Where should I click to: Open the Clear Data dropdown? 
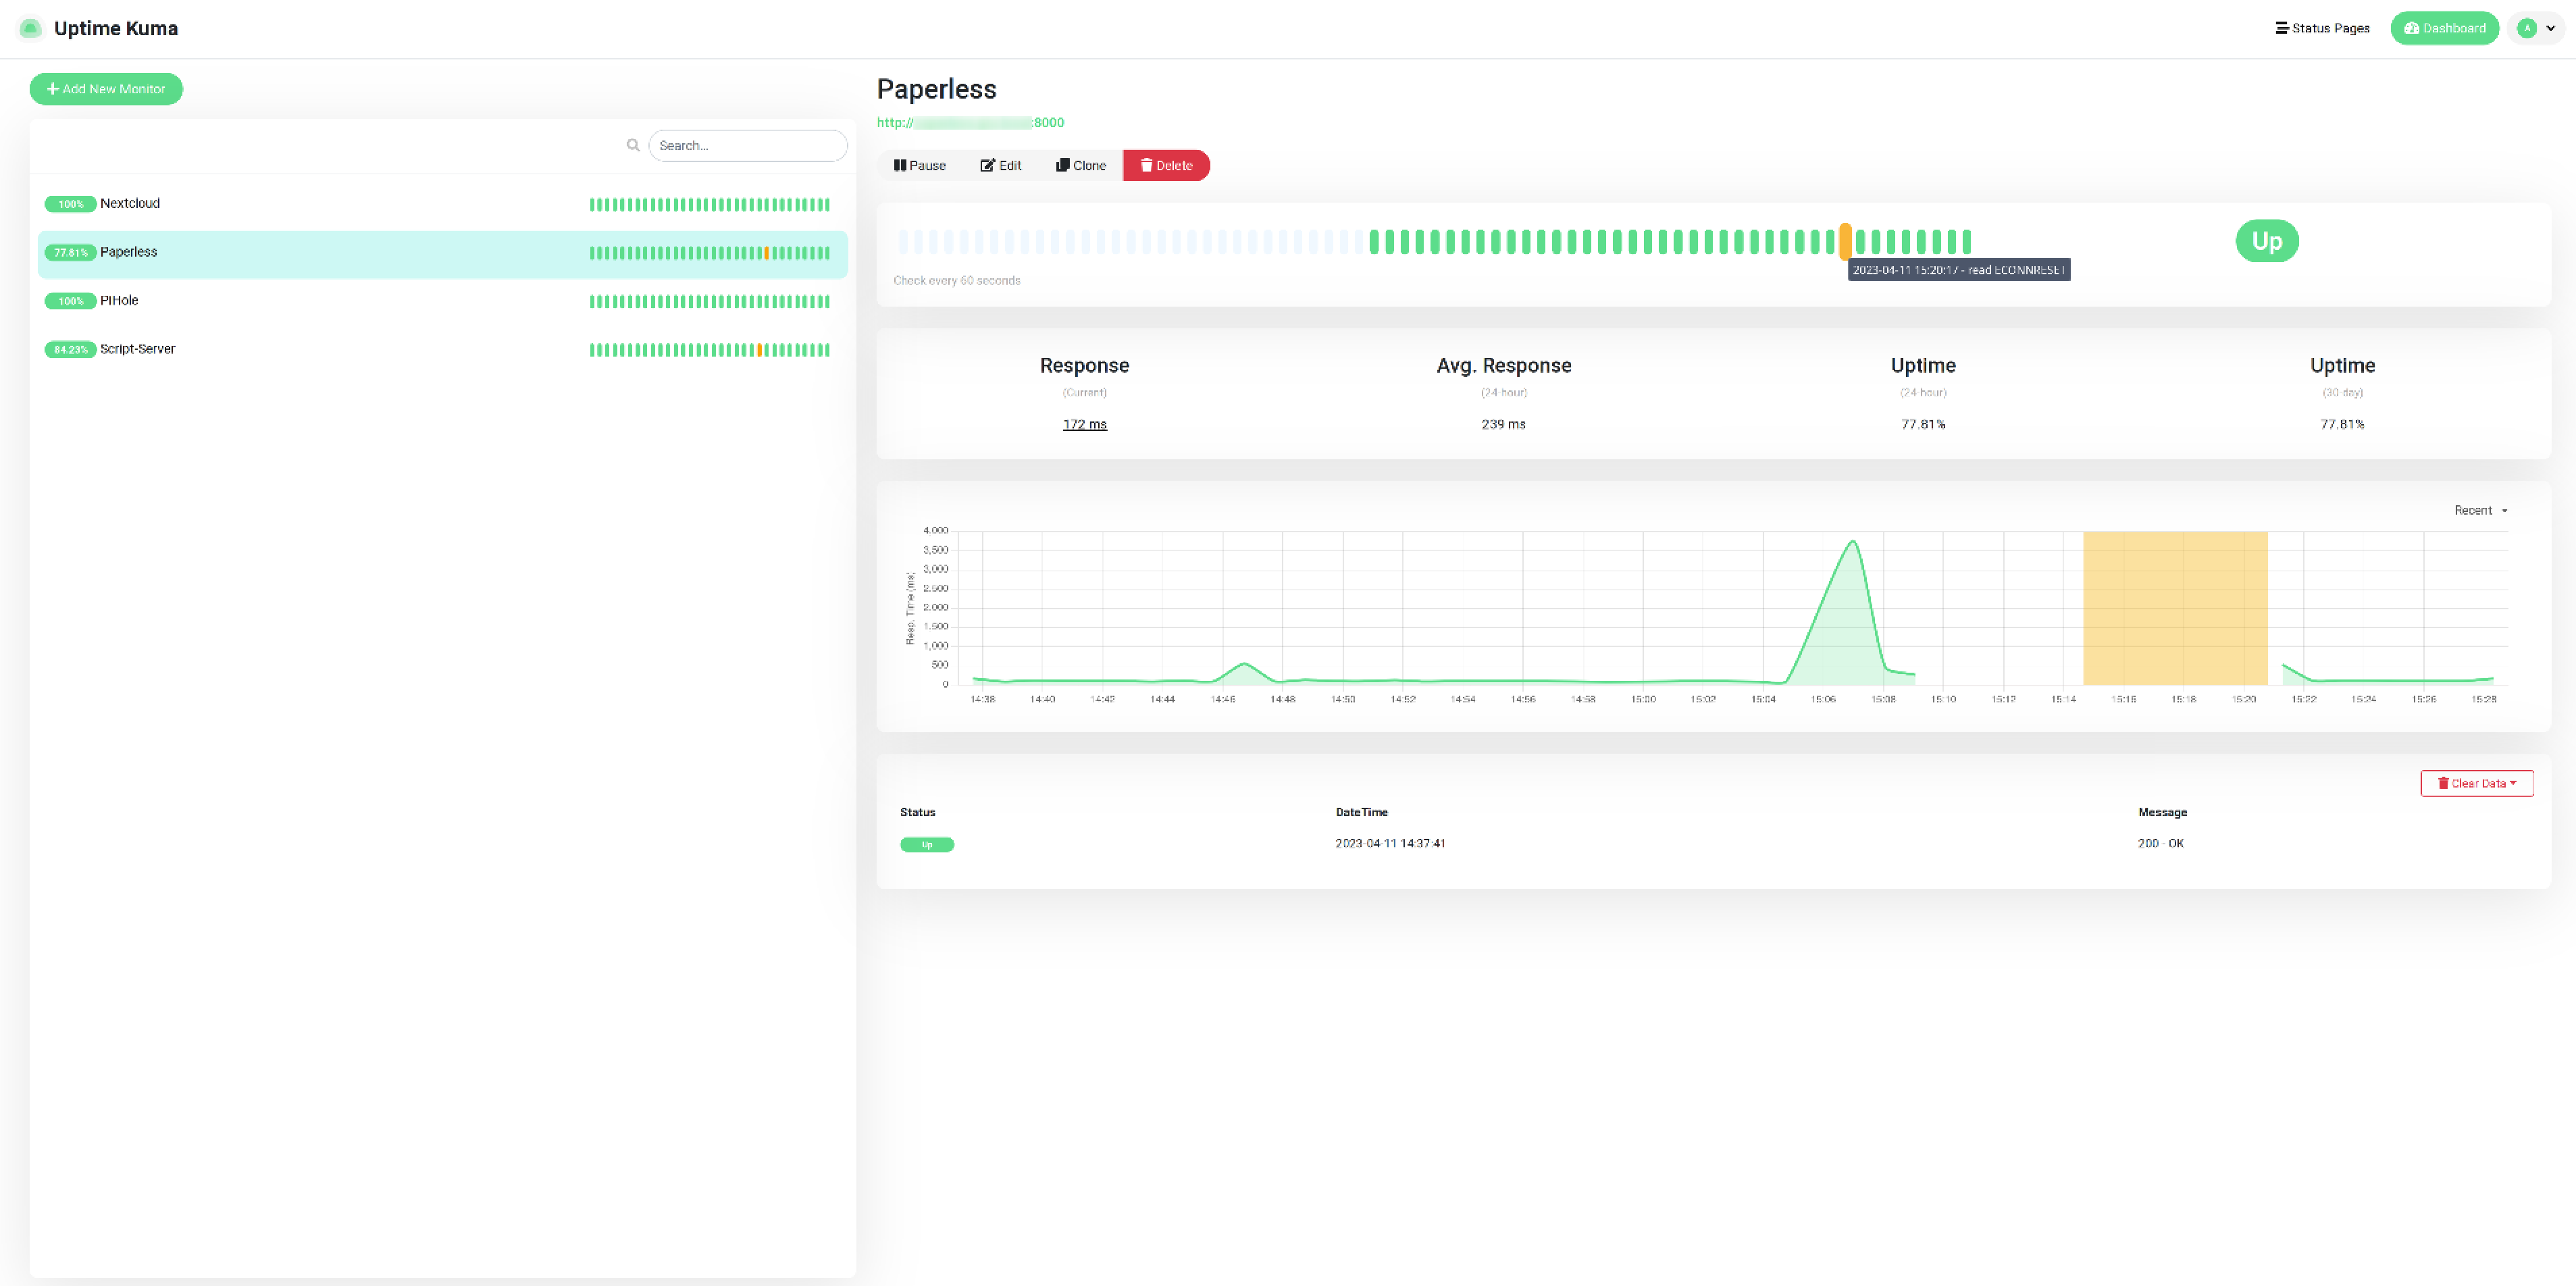click(2476, 783)
